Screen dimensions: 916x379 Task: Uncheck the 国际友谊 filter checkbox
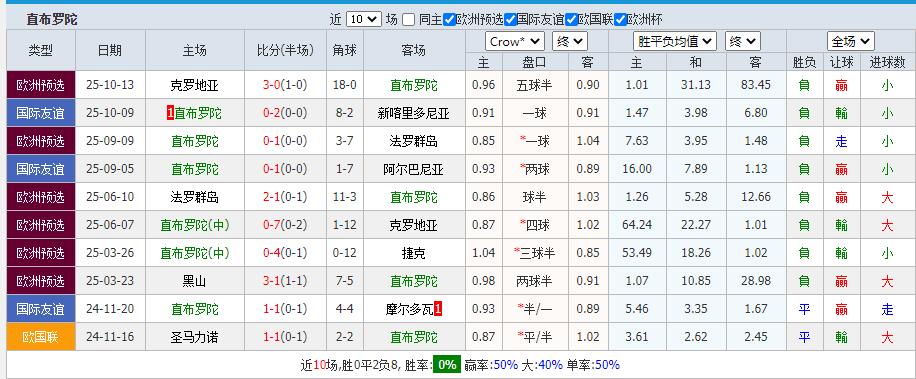pyautogui.click(x=510, y=19)
